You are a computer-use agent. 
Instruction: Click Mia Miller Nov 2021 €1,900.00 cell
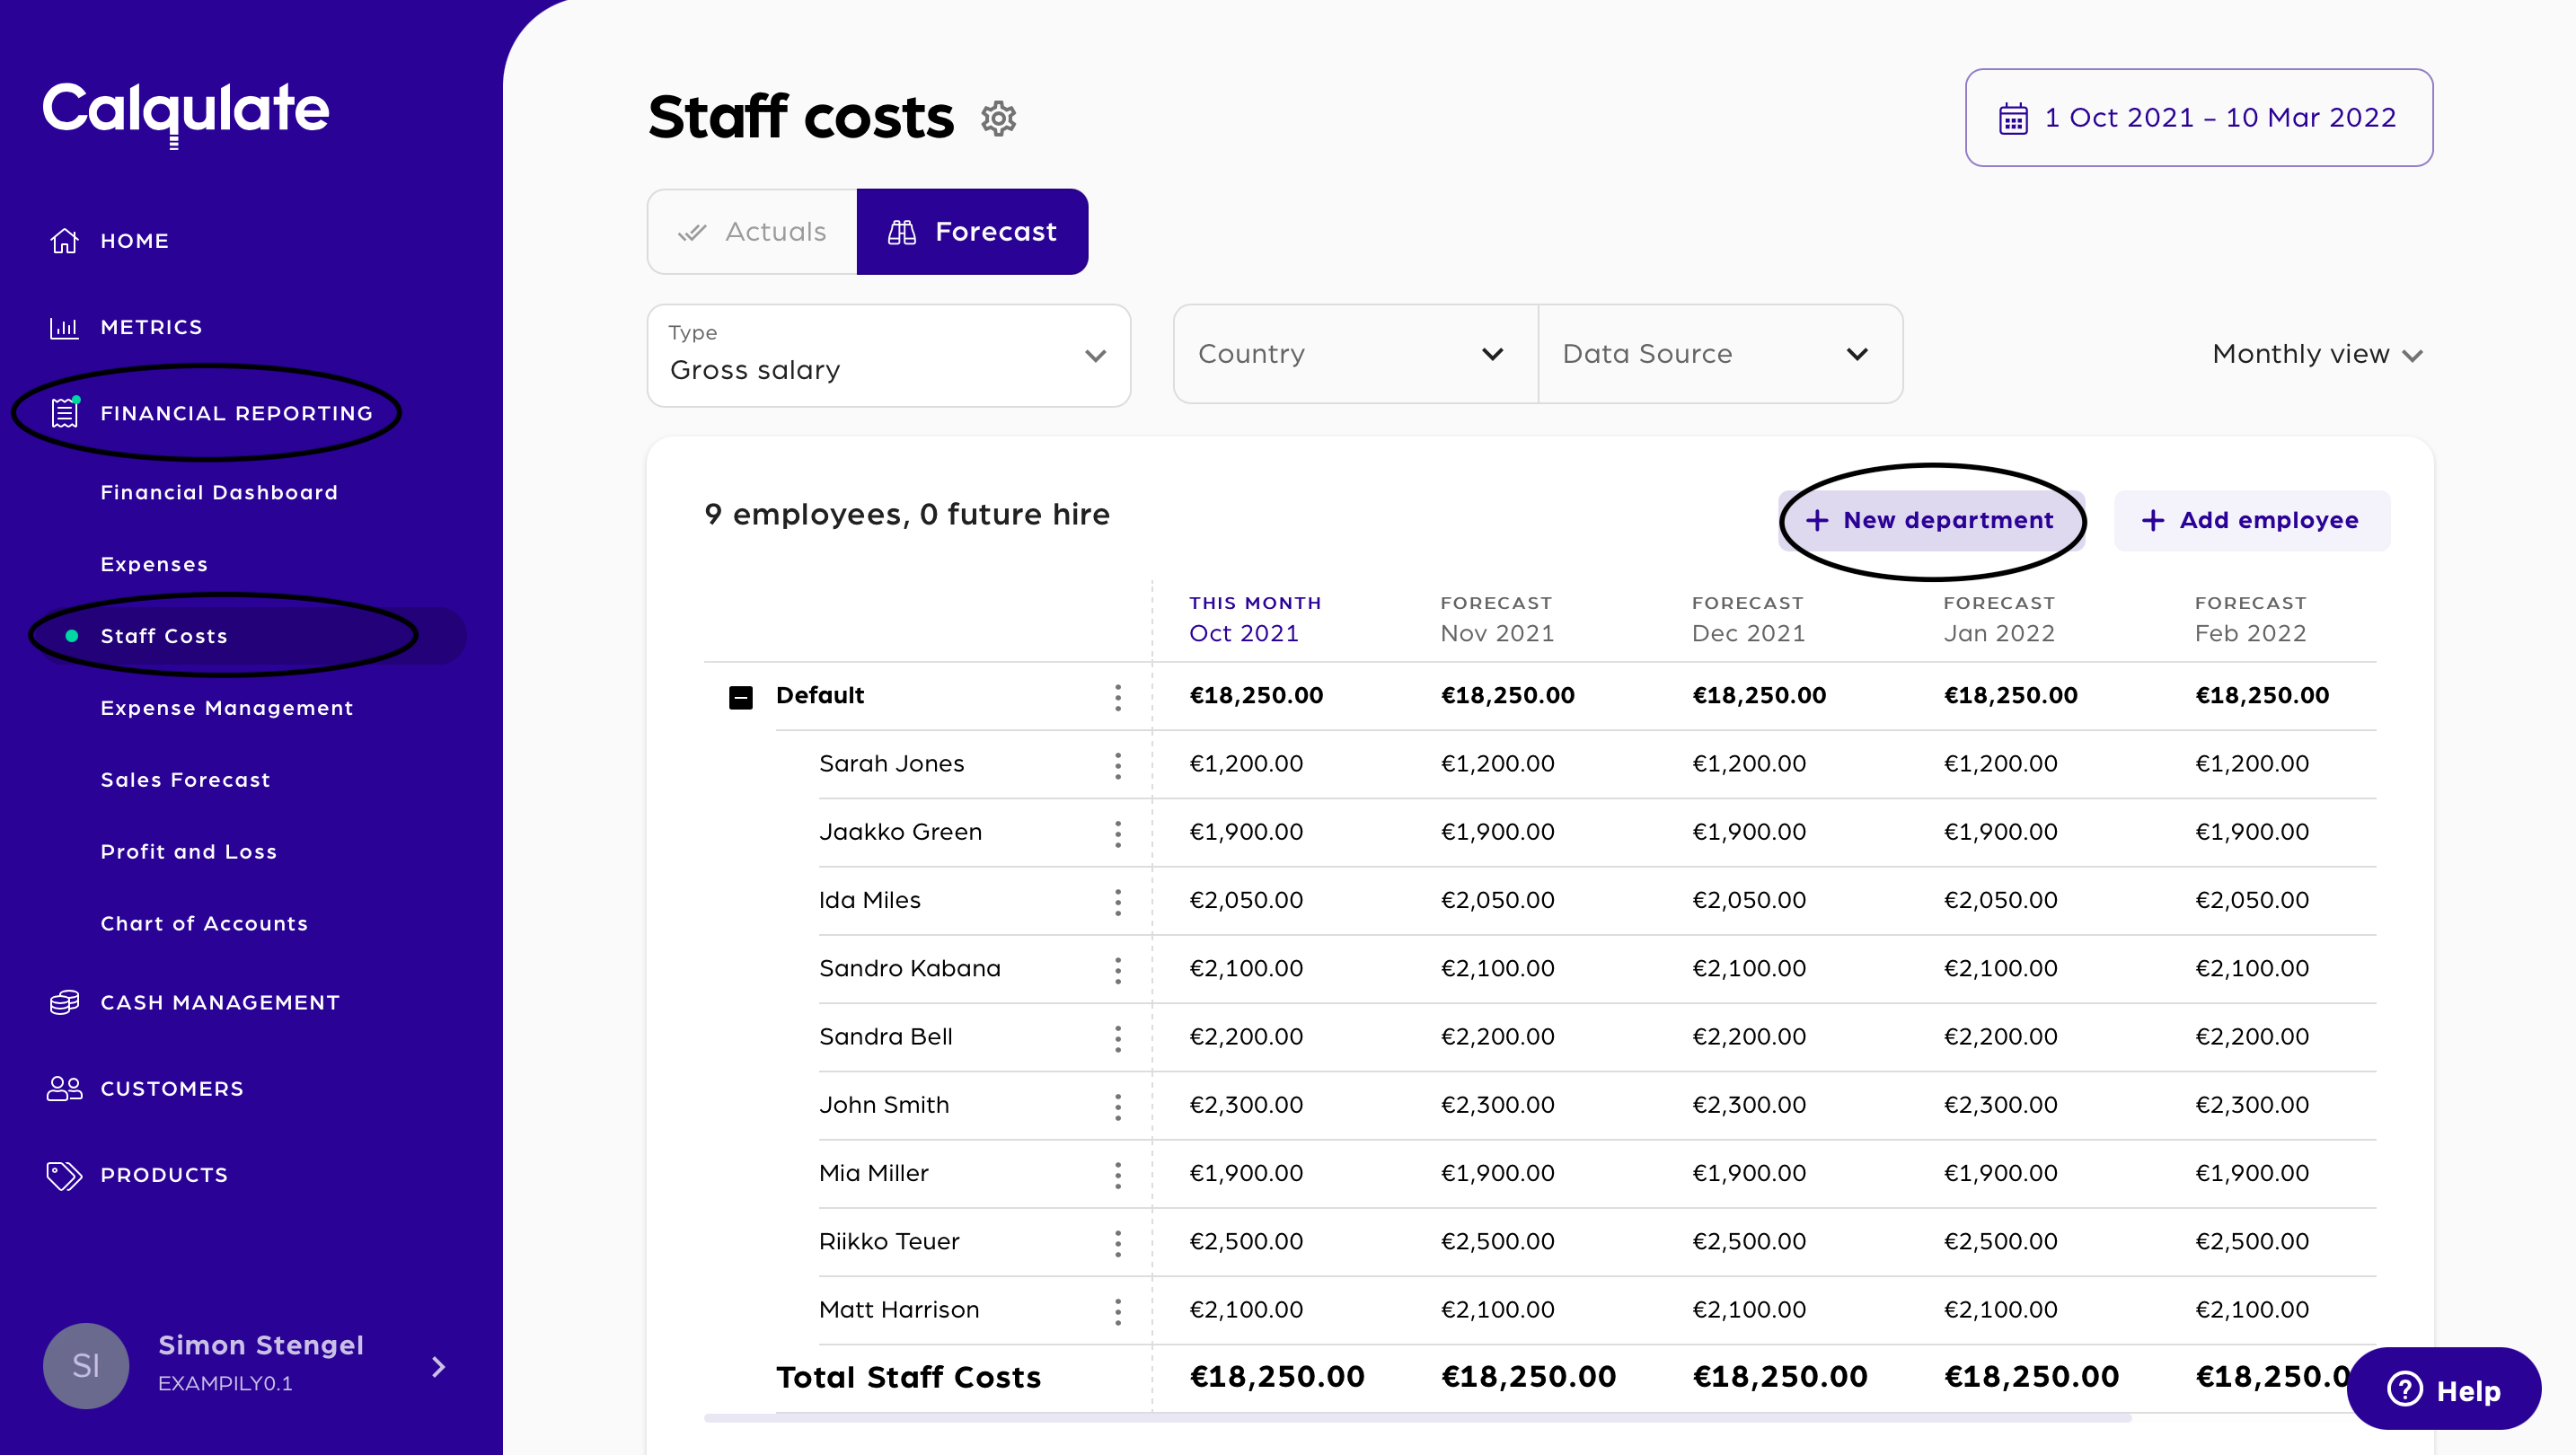[x=1497, y=1173]
